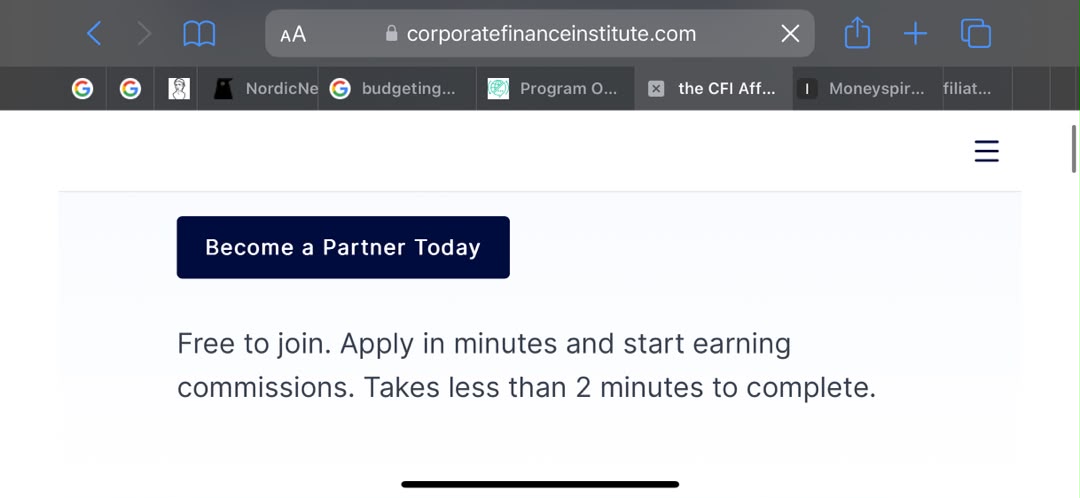Click the corporatefinanceinstitute.com address field
This screenshot has height=498, width=1080.
click(539, 33)
